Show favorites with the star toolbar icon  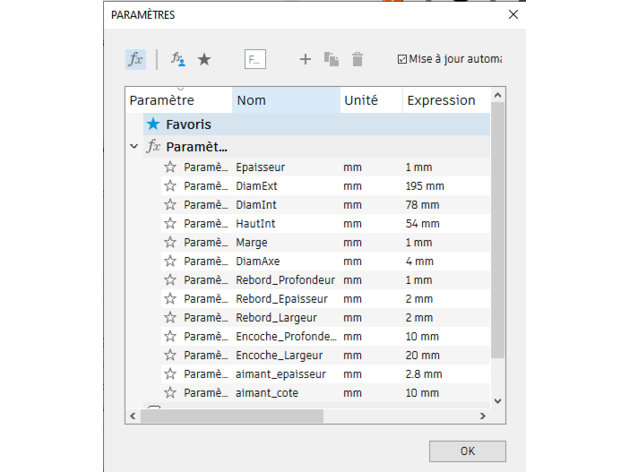204,59
